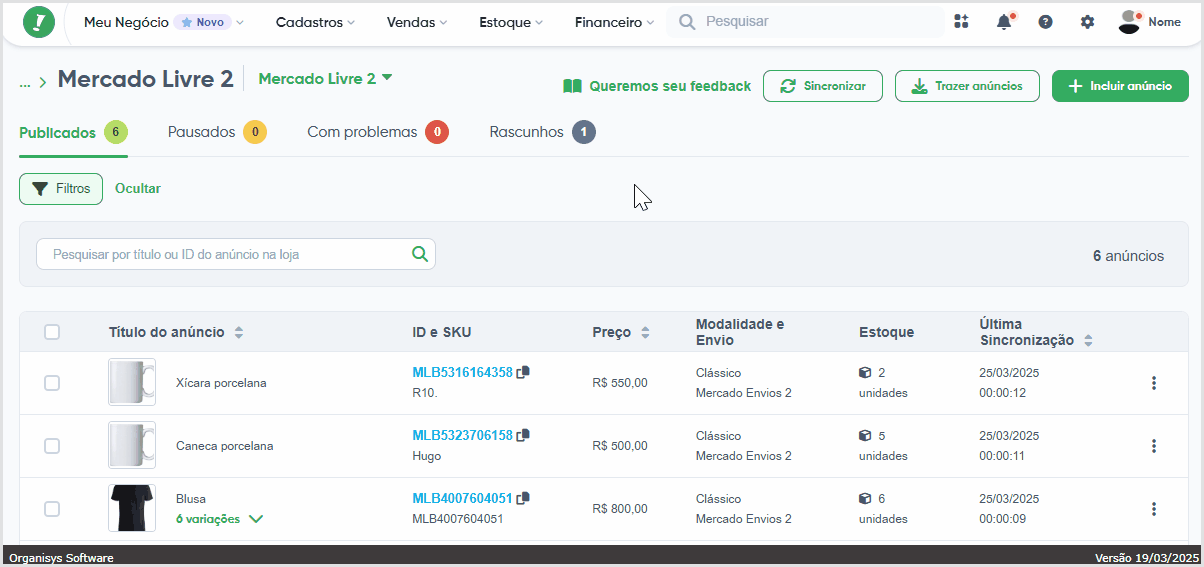Open the Cadastros dropdown menu

[315, 22]
